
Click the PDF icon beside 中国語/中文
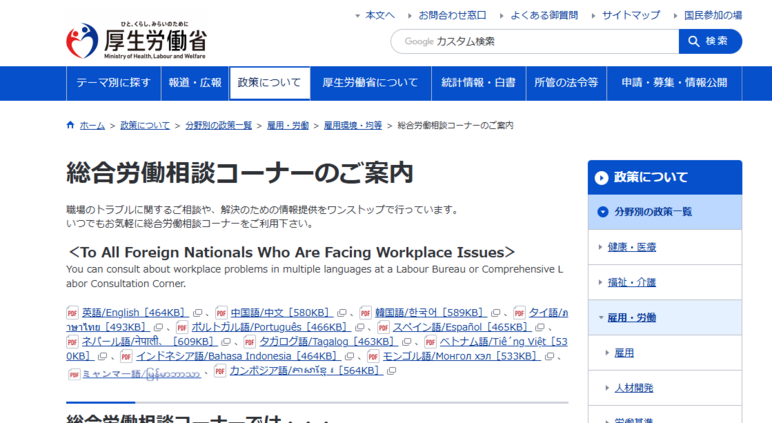220,312
